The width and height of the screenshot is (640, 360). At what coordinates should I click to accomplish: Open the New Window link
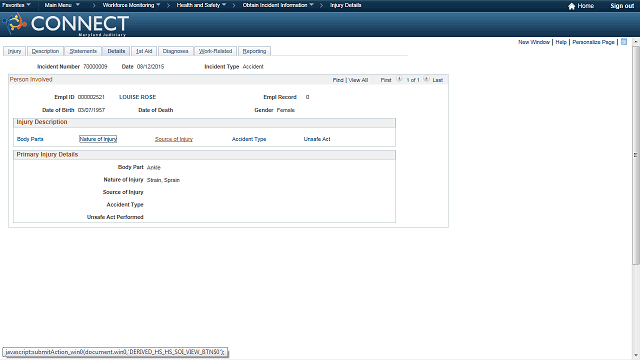tap(534, 42)
